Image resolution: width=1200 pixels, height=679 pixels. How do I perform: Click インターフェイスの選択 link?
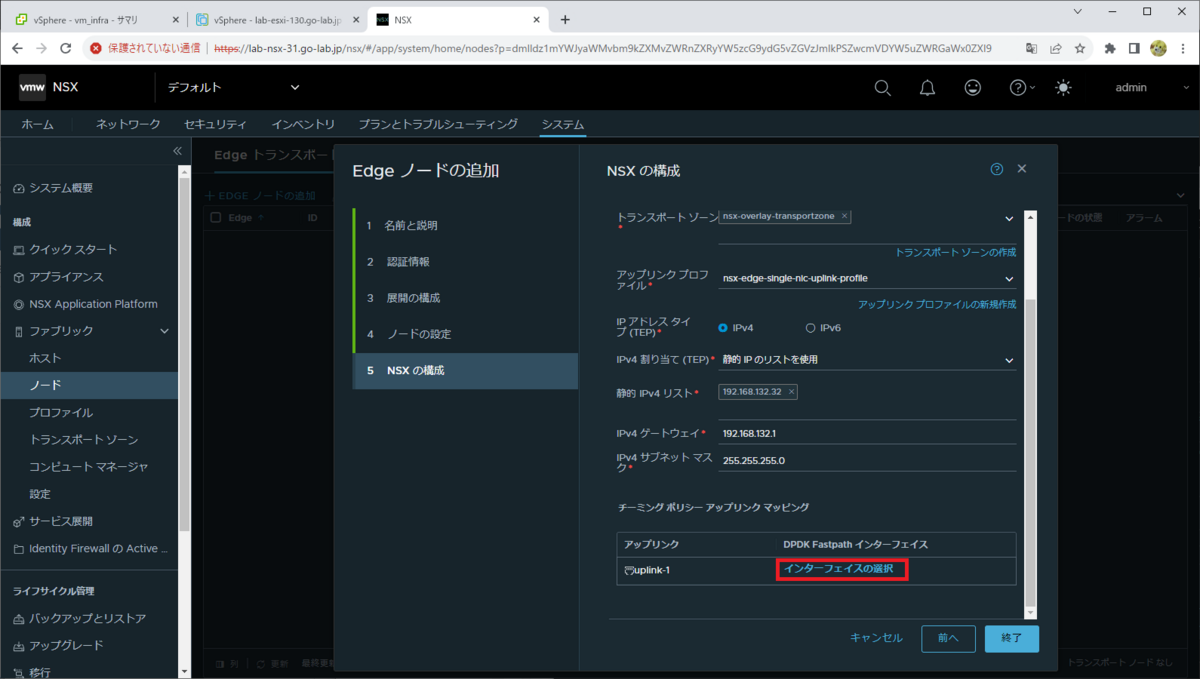[x=838, y=569]
